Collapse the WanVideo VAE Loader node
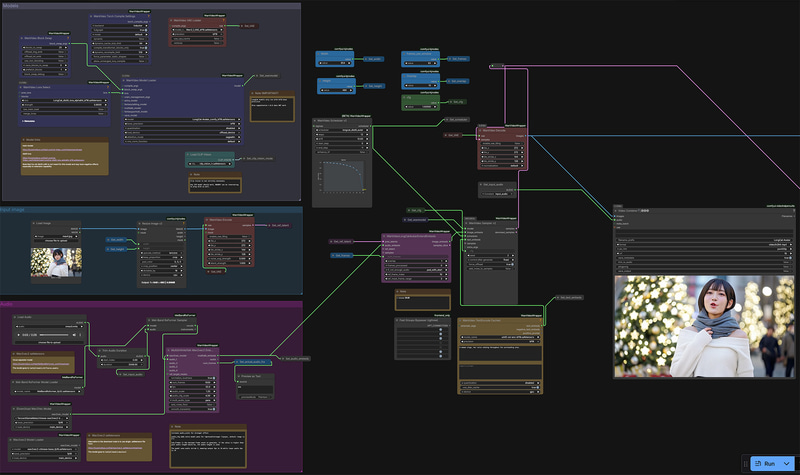The width and height of the screenshot is (800, 475). (171, 21)
